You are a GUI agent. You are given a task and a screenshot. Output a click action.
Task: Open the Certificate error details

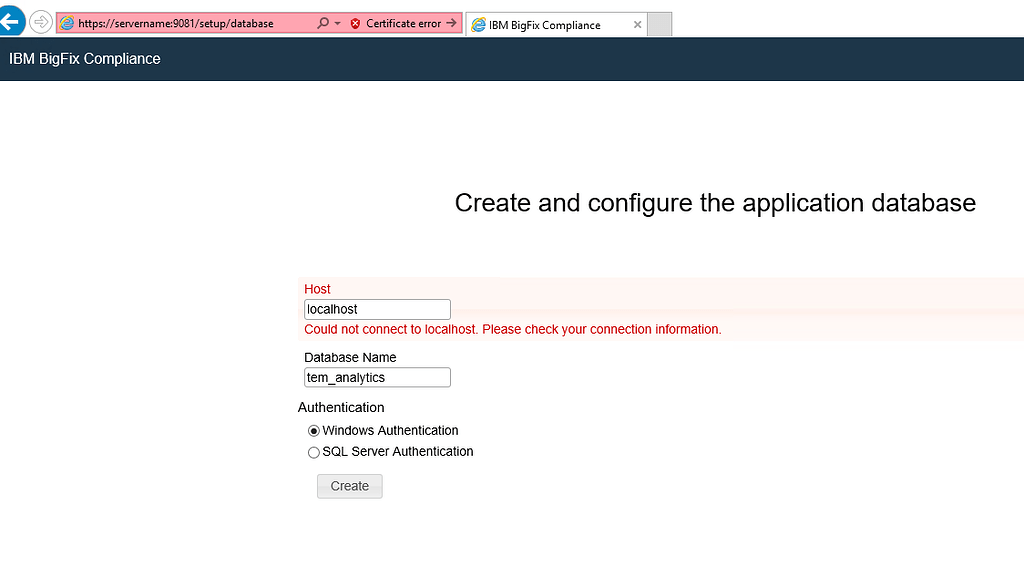[403, 24]
